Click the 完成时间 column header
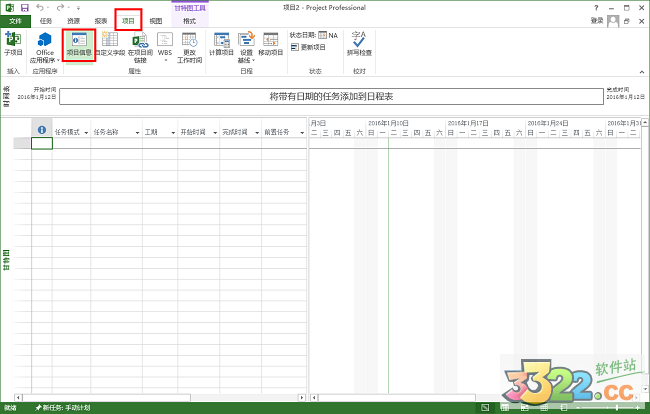650x414 pixels. tap(235, 132)
